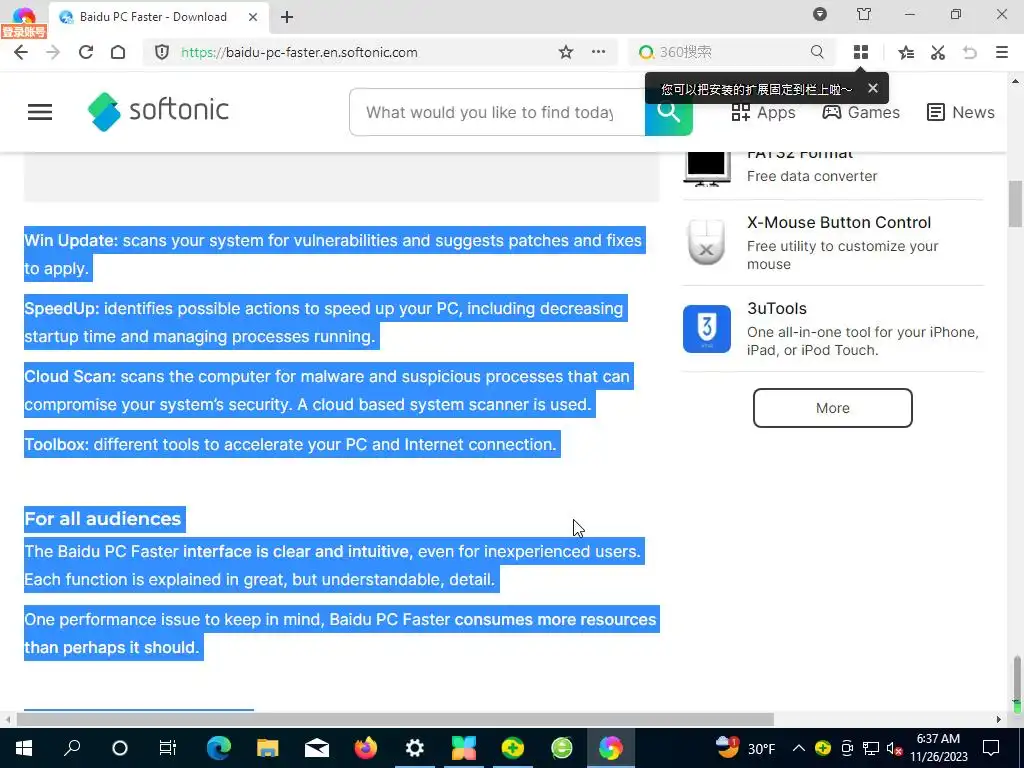Close the Baidu PC Faster tab
The height and width of the screenshot is (768, 1024).
click(253, 17)
